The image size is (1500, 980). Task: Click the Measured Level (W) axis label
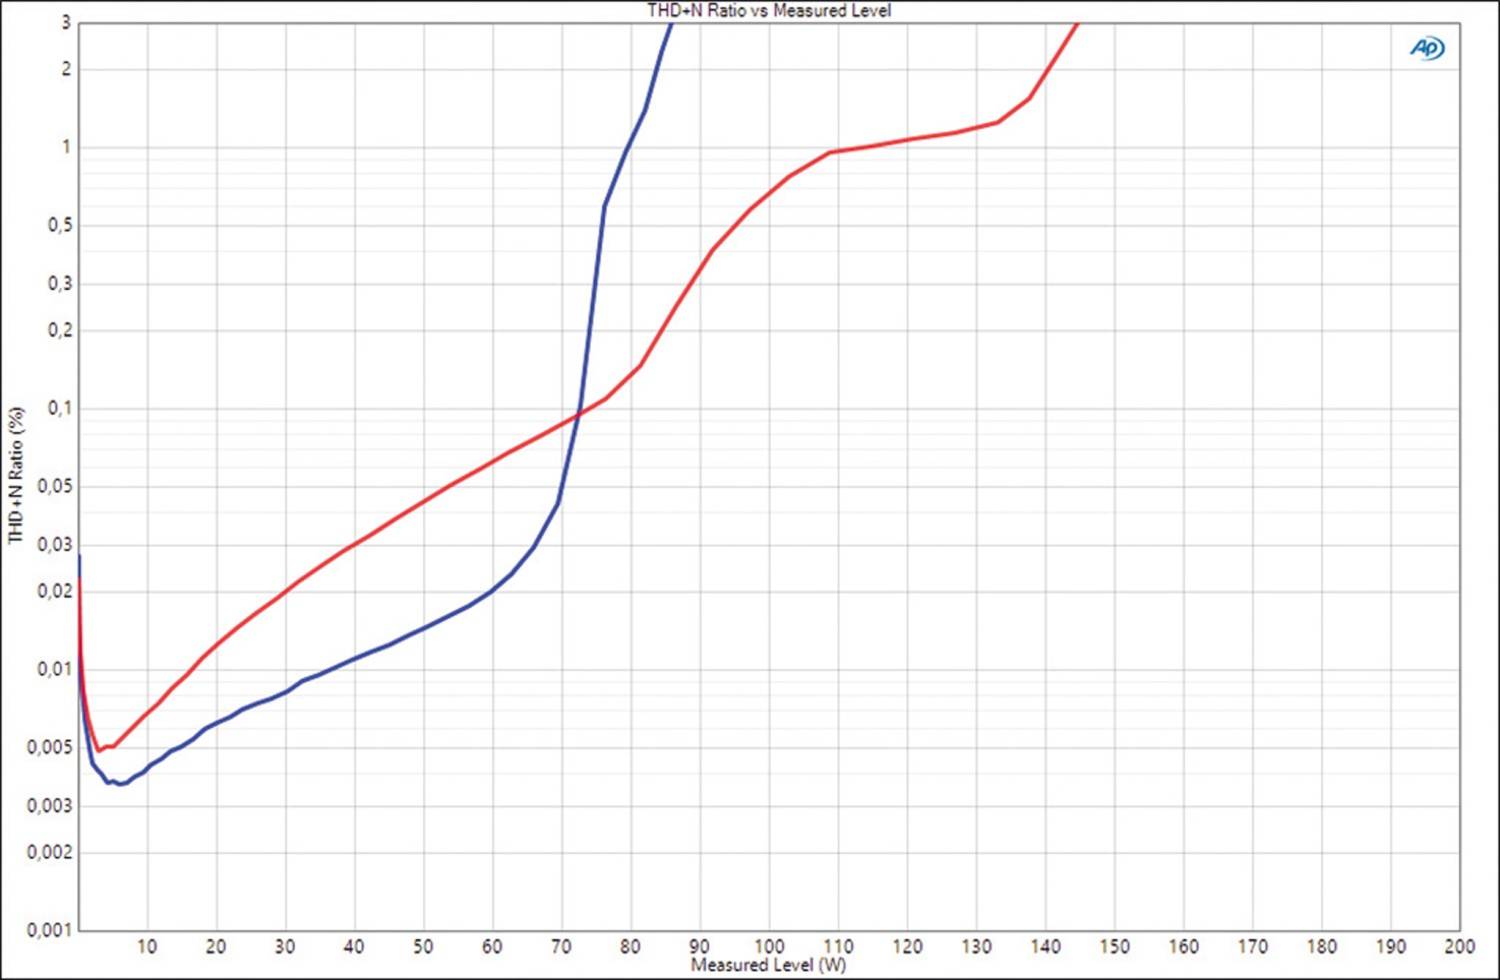(768, 965)
